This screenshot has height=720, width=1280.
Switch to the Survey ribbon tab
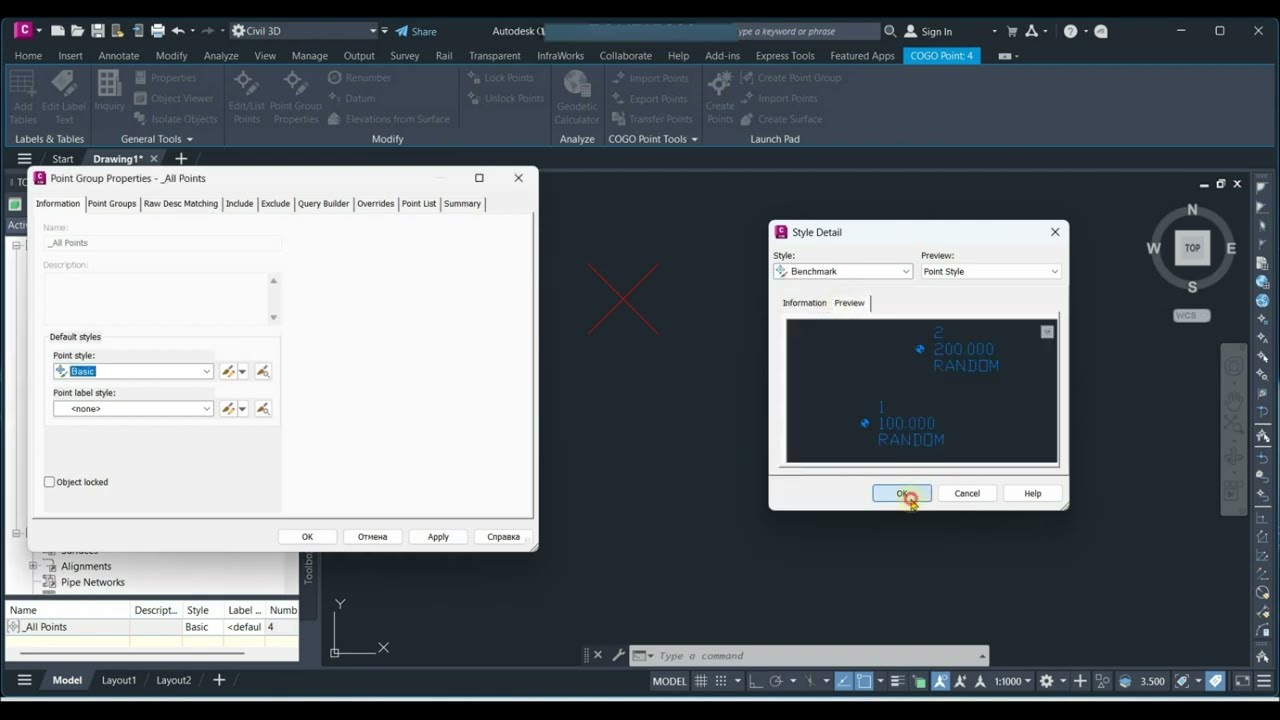pos(405,56)
